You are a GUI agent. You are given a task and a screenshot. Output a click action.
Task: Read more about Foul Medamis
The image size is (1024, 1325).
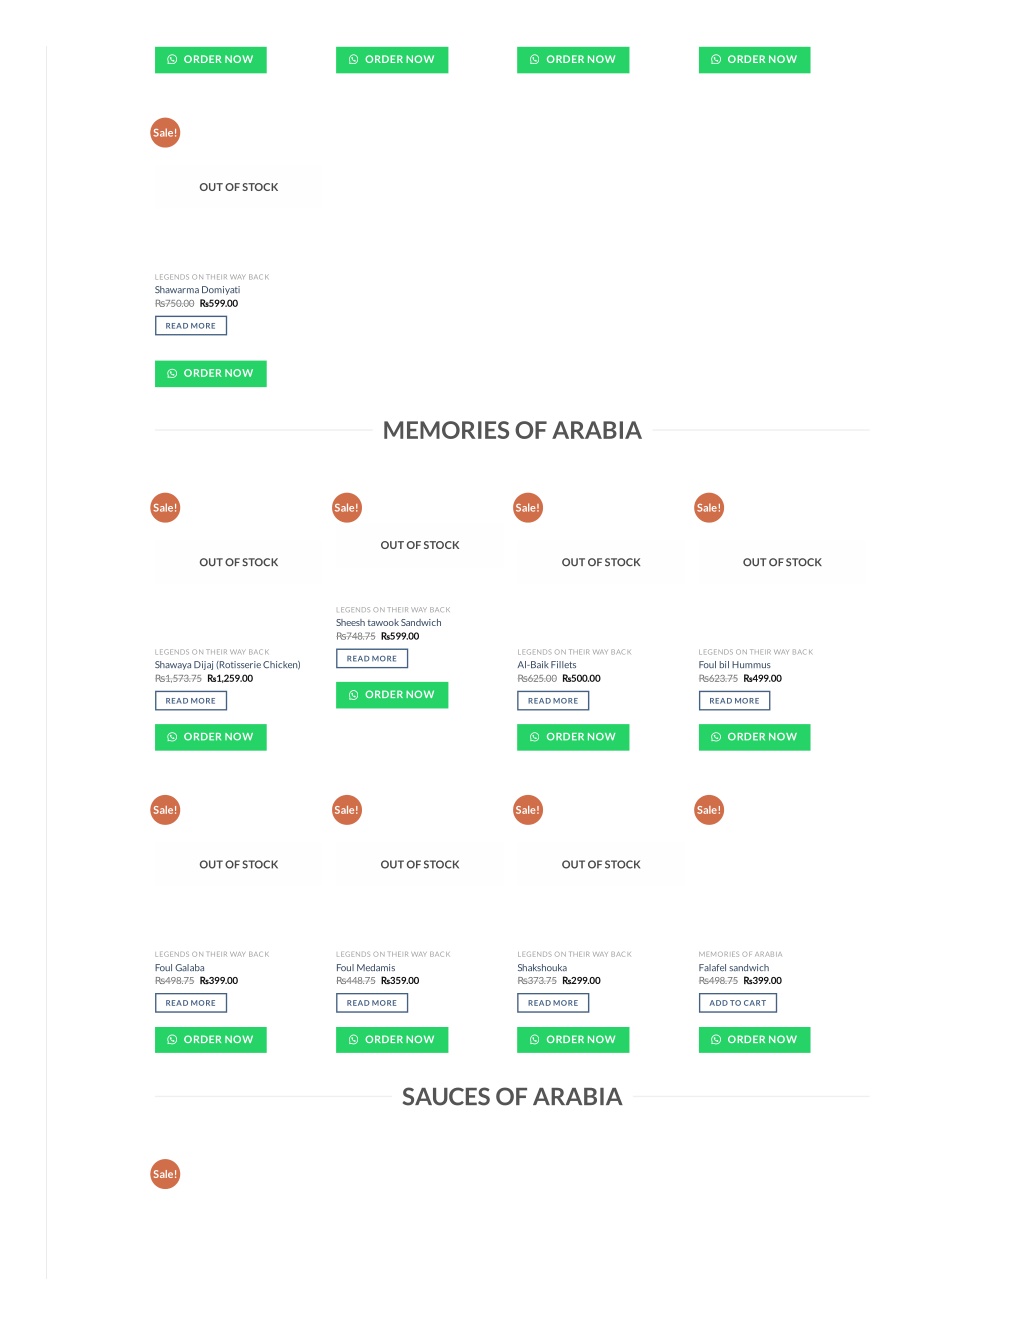click(x=372, y=1003)
